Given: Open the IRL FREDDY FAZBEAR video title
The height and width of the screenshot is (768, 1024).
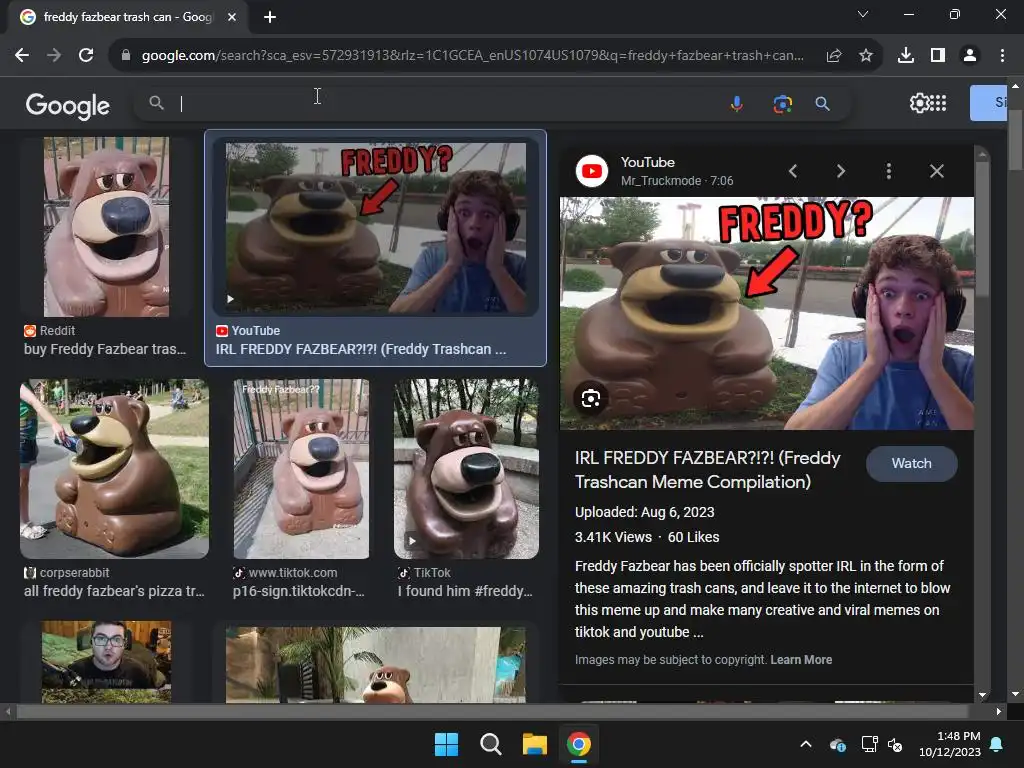Looking at the screenshot, I should 707,470.
